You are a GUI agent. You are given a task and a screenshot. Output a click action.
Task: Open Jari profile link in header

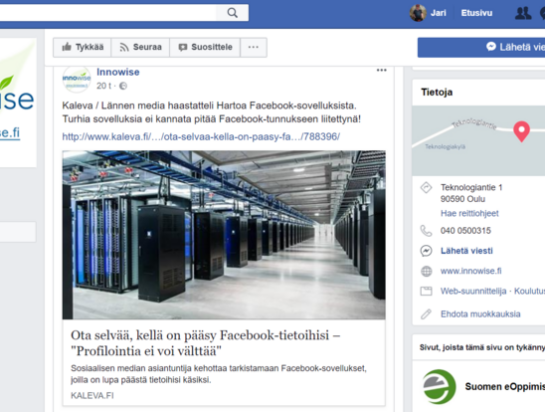tap(438, 13)
